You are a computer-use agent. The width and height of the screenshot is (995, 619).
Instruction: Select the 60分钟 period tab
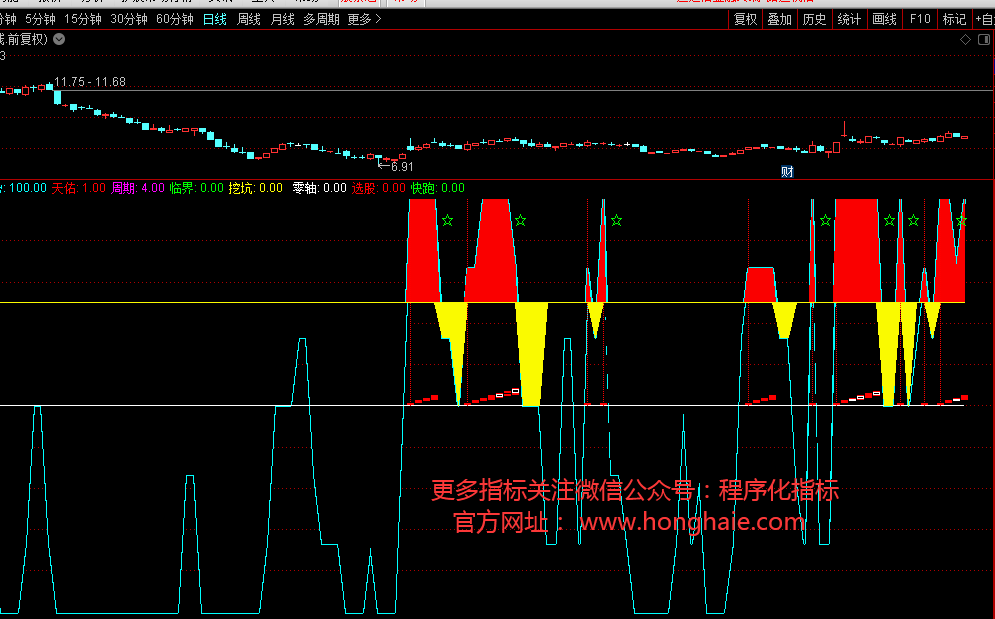pos(174,19)
